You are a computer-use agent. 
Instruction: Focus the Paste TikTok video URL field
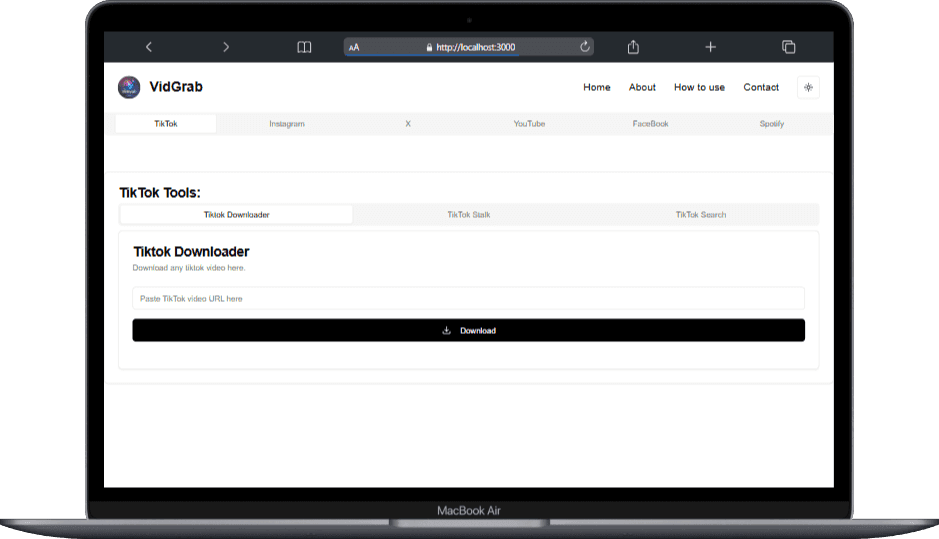tap(468, 298)
